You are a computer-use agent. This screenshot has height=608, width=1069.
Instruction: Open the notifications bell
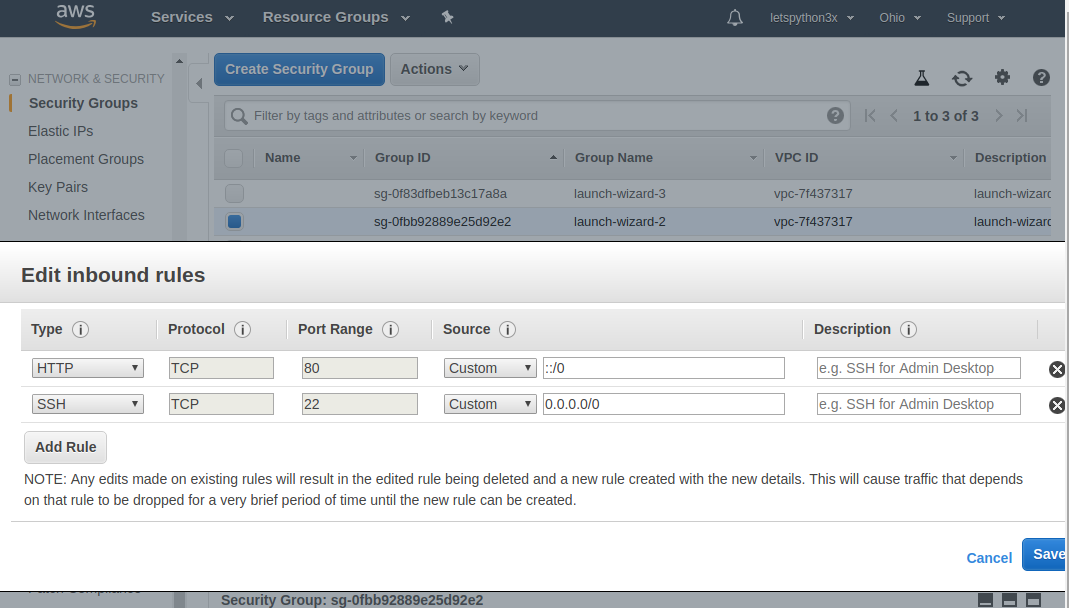735,18
